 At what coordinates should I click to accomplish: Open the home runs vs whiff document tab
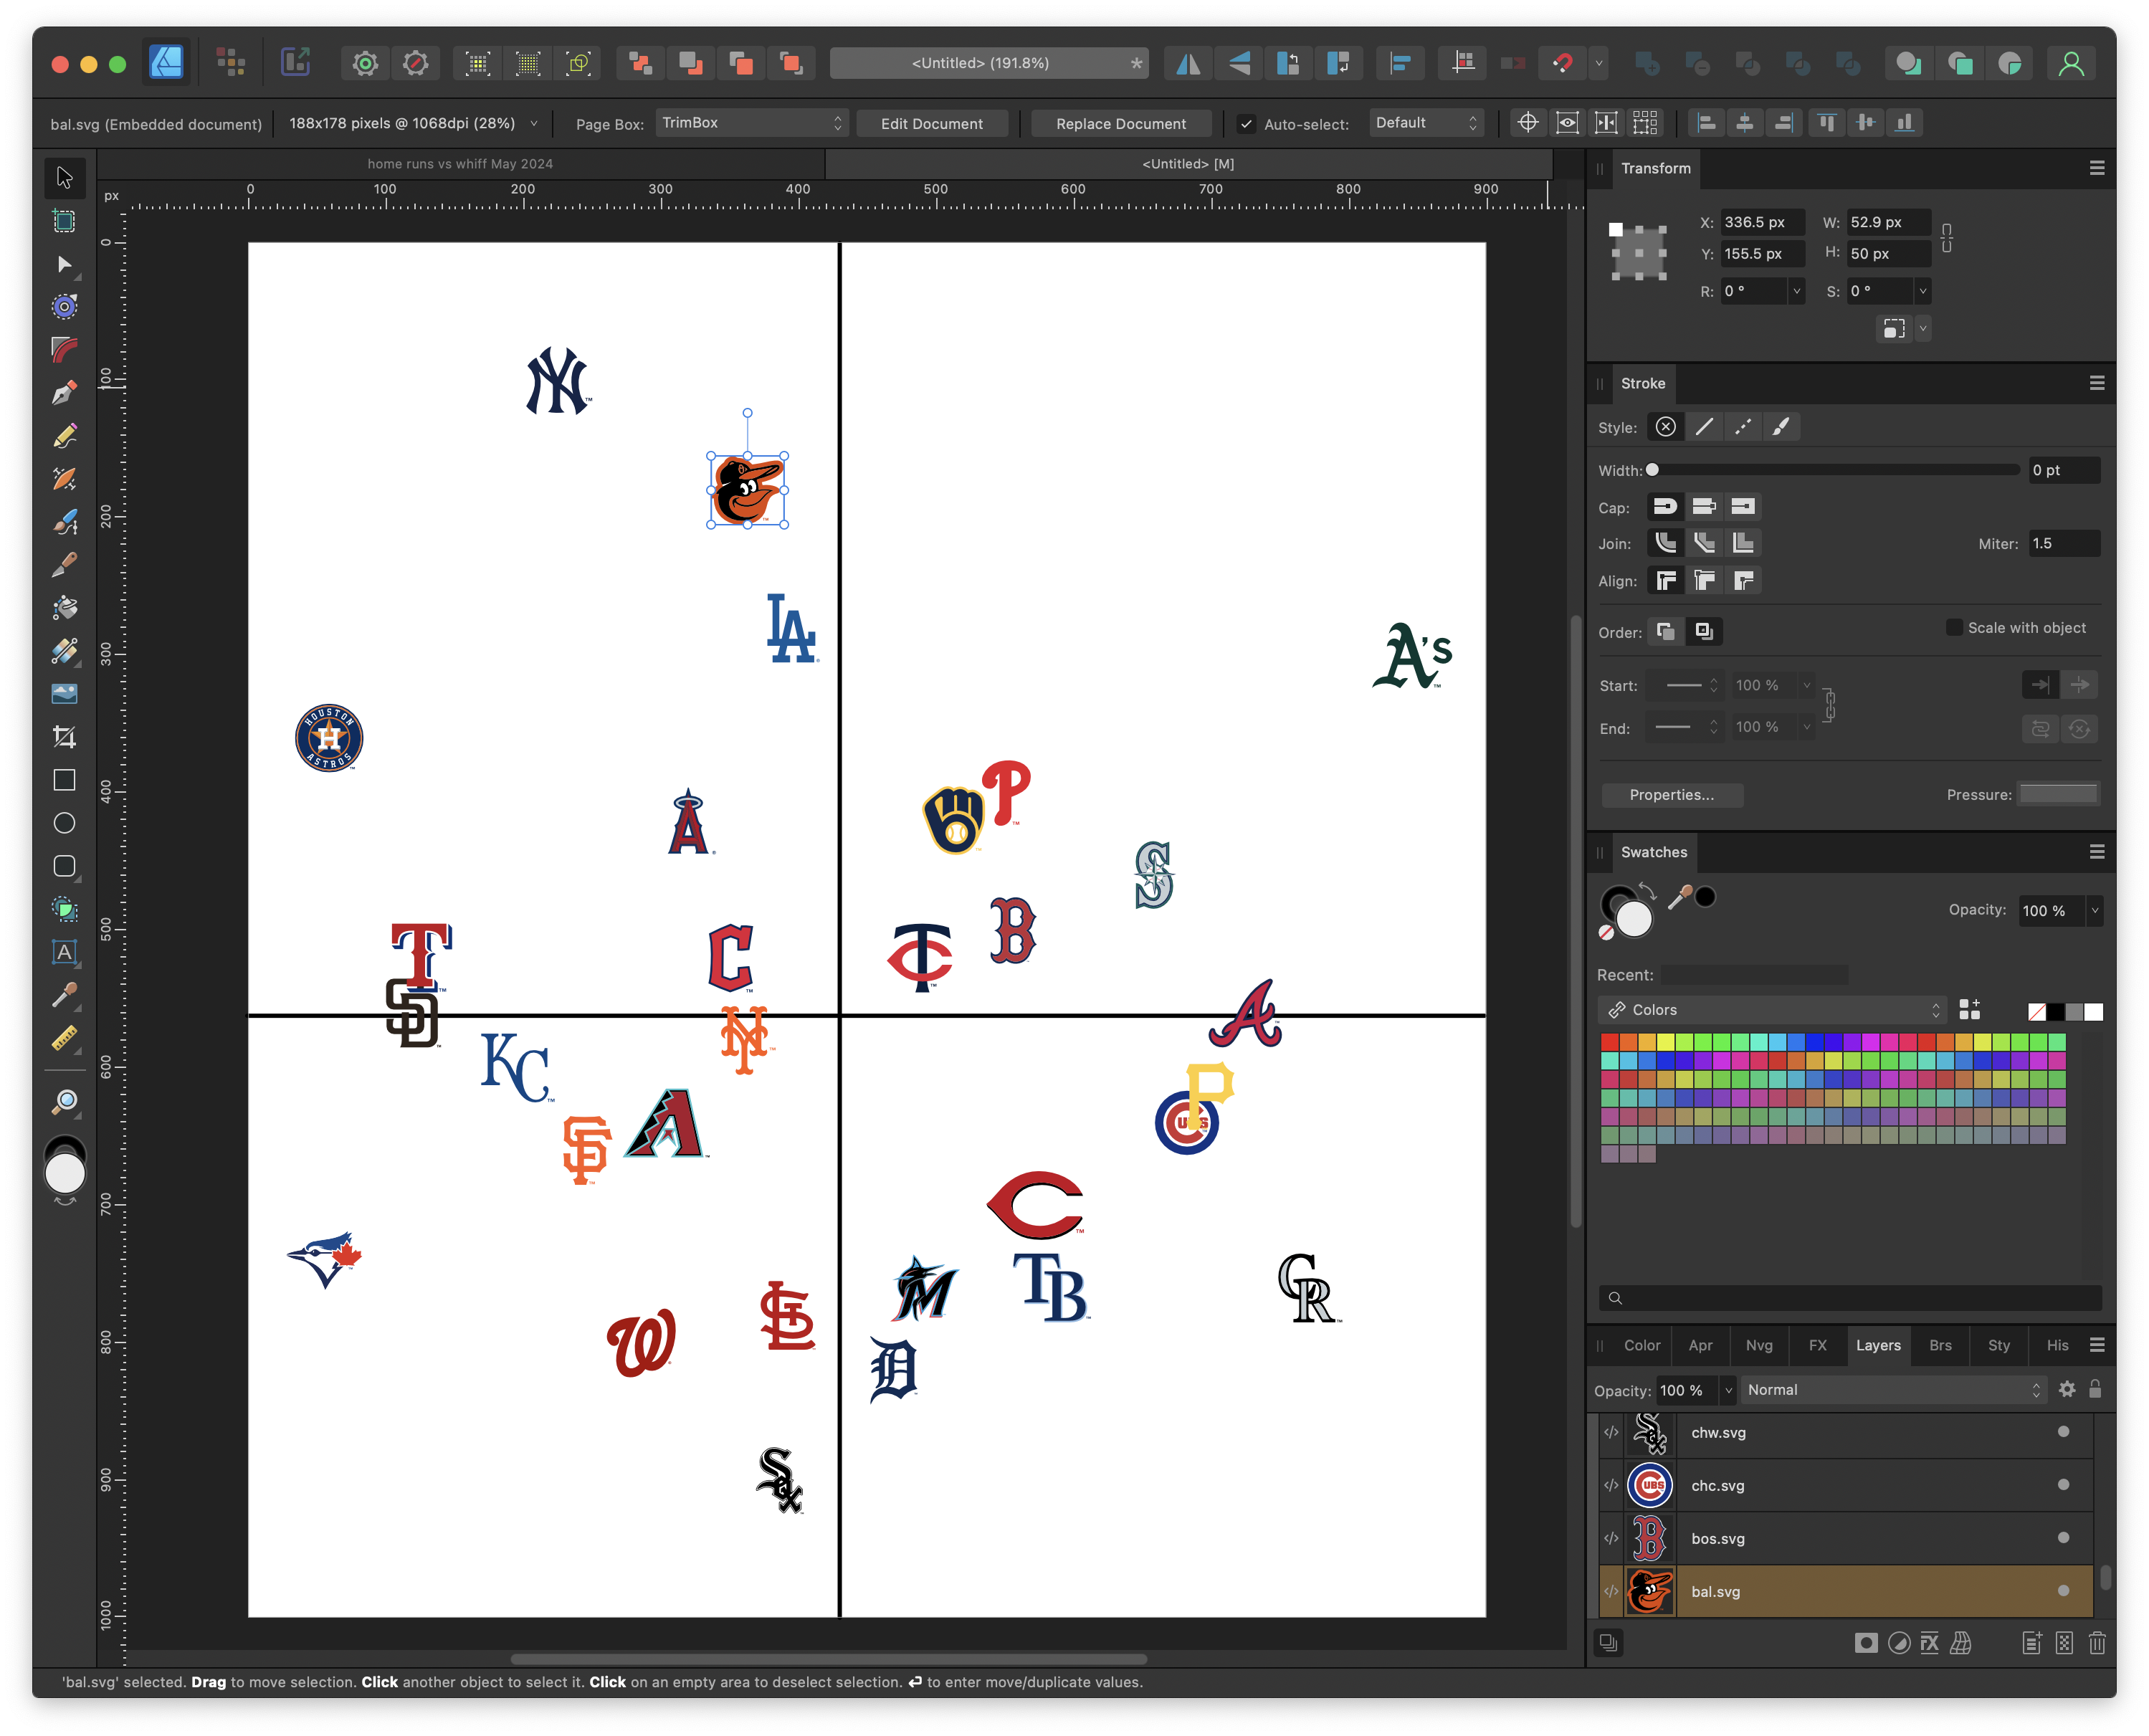point(460,164)
